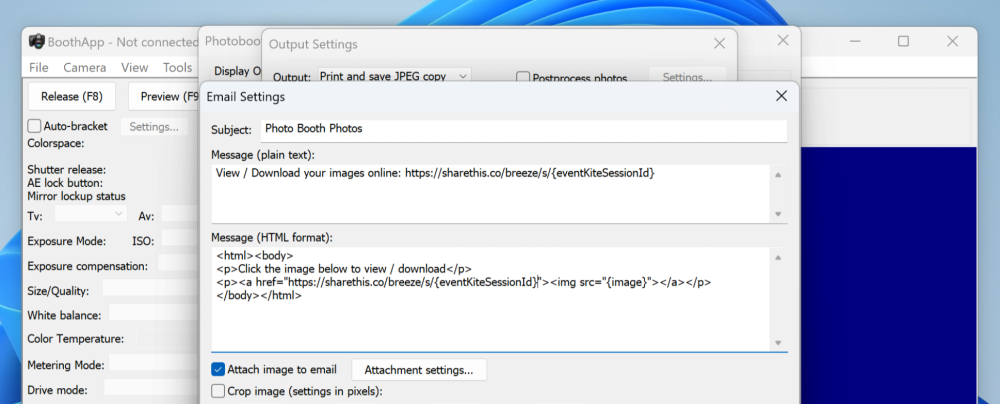Click the Av value field
Viewport: 1000px width, 404px height.
[x=180, y=214]
